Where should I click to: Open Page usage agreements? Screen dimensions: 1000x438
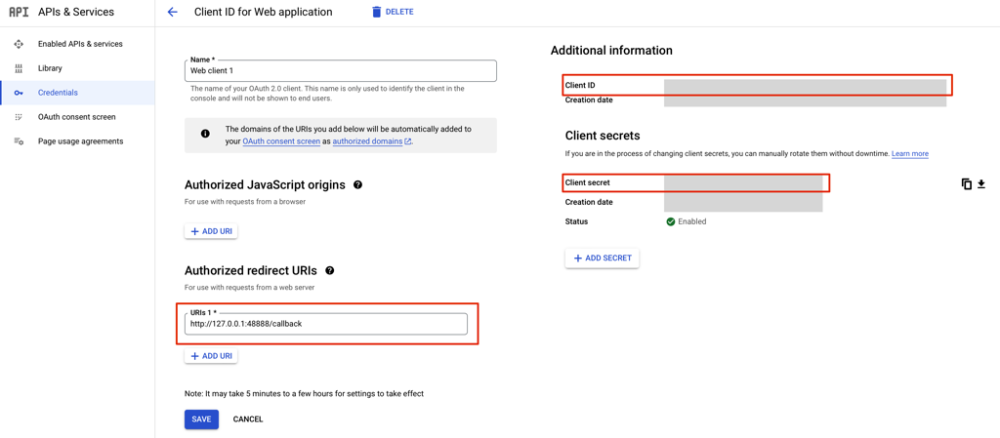(x=80, y=141)
